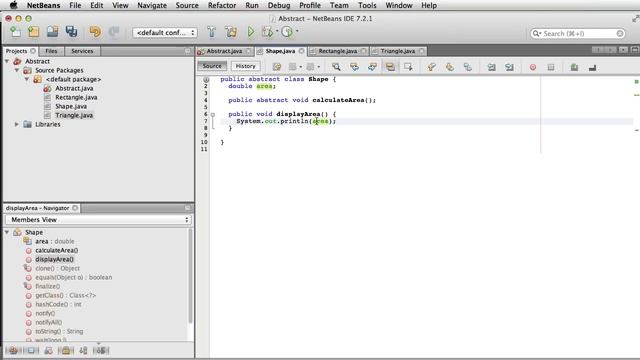The image size is (640, 360).
Task: Click the editor Find Selection magnifier icon
Action: (336, 67)
